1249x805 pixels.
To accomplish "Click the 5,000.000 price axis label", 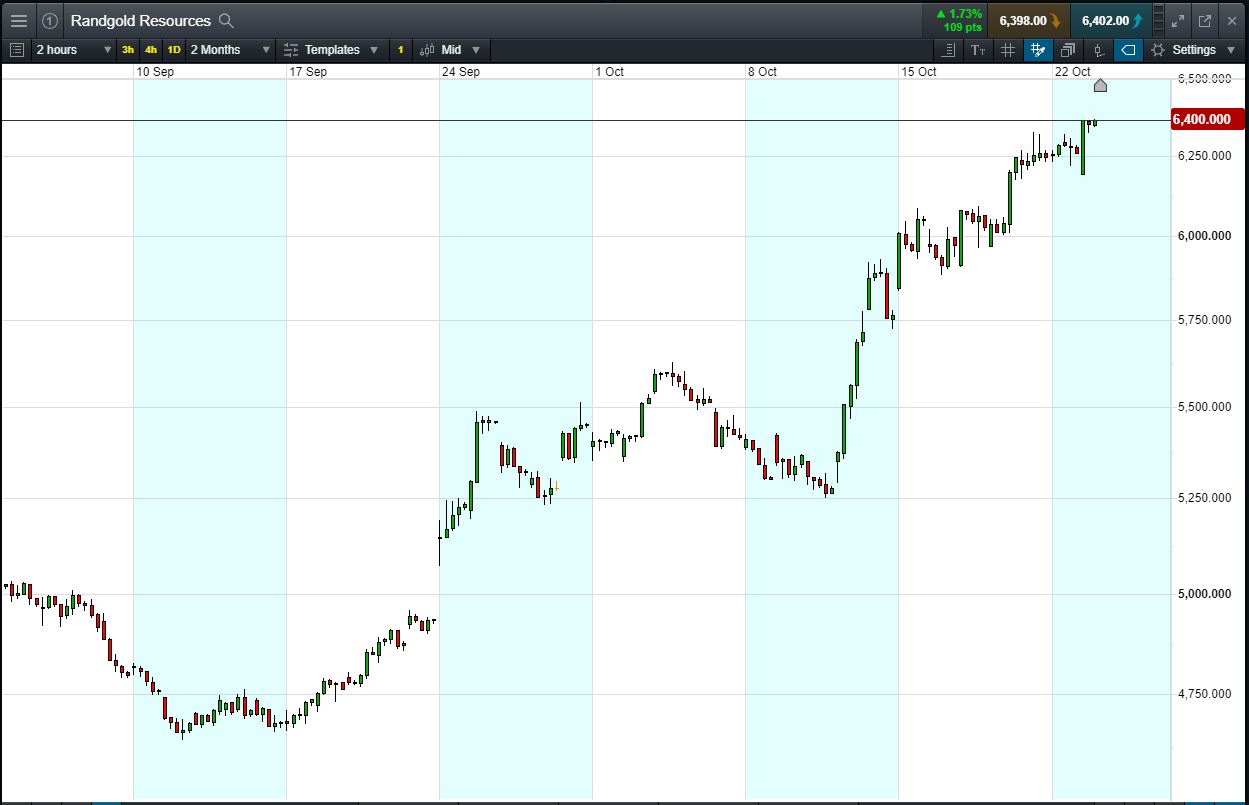I will tap(1203, 594).
